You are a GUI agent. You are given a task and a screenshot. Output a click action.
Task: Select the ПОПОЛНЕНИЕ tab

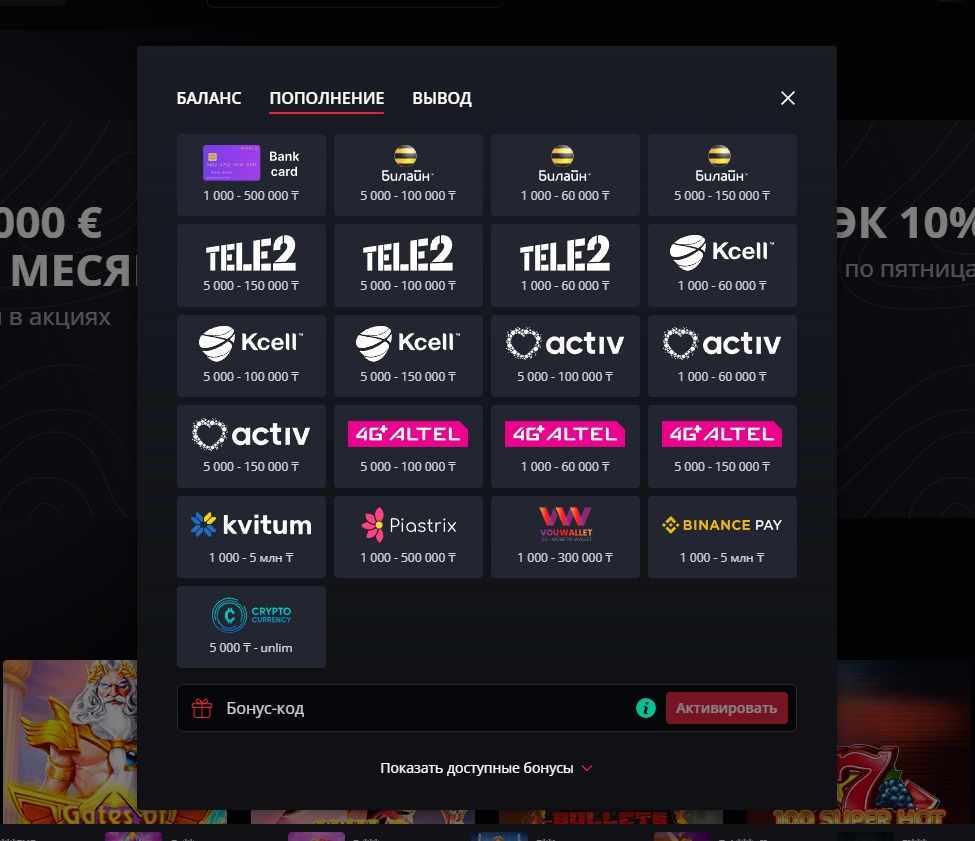(x=326, y=98)
